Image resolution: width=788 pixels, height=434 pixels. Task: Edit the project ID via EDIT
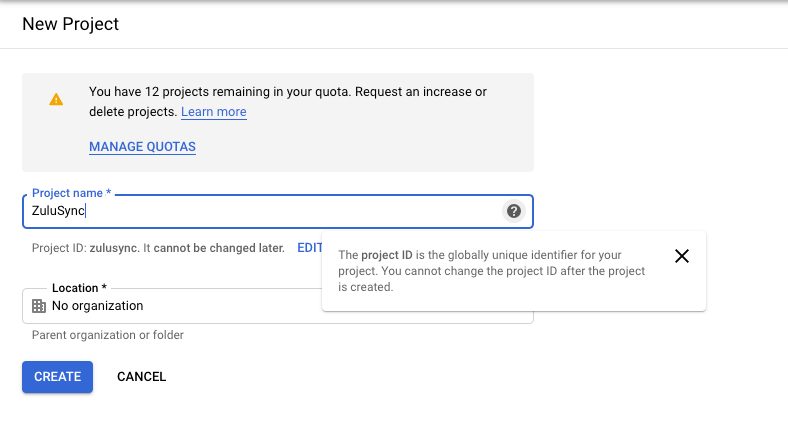[x=310, y=248]
